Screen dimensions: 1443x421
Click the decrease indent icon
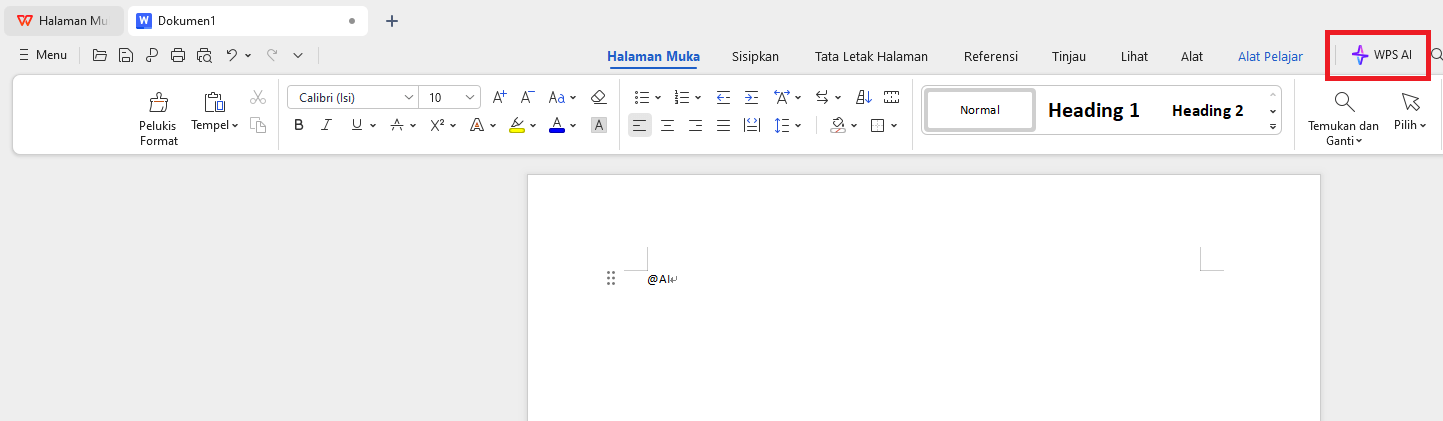(x=723, y=98)
